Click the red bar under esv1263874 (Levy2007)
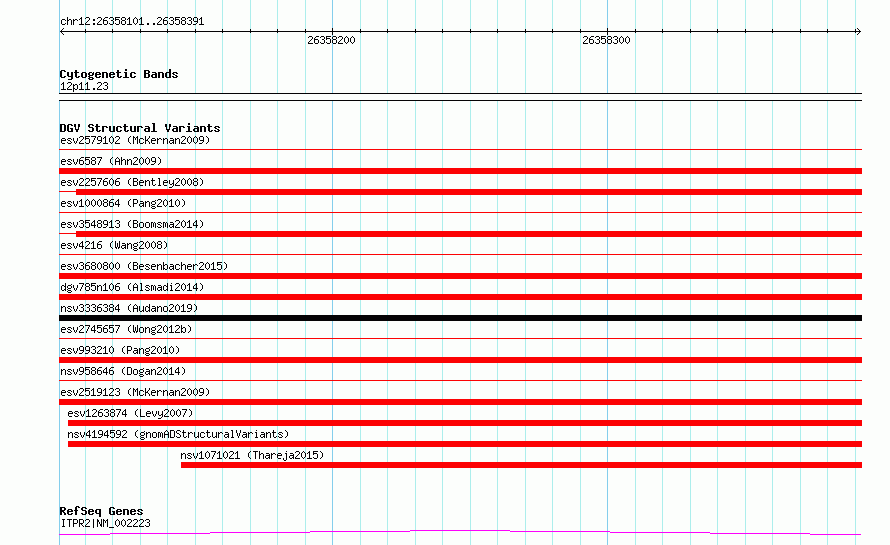This screenshot has width=890, height=545. [x=465, y=423]
